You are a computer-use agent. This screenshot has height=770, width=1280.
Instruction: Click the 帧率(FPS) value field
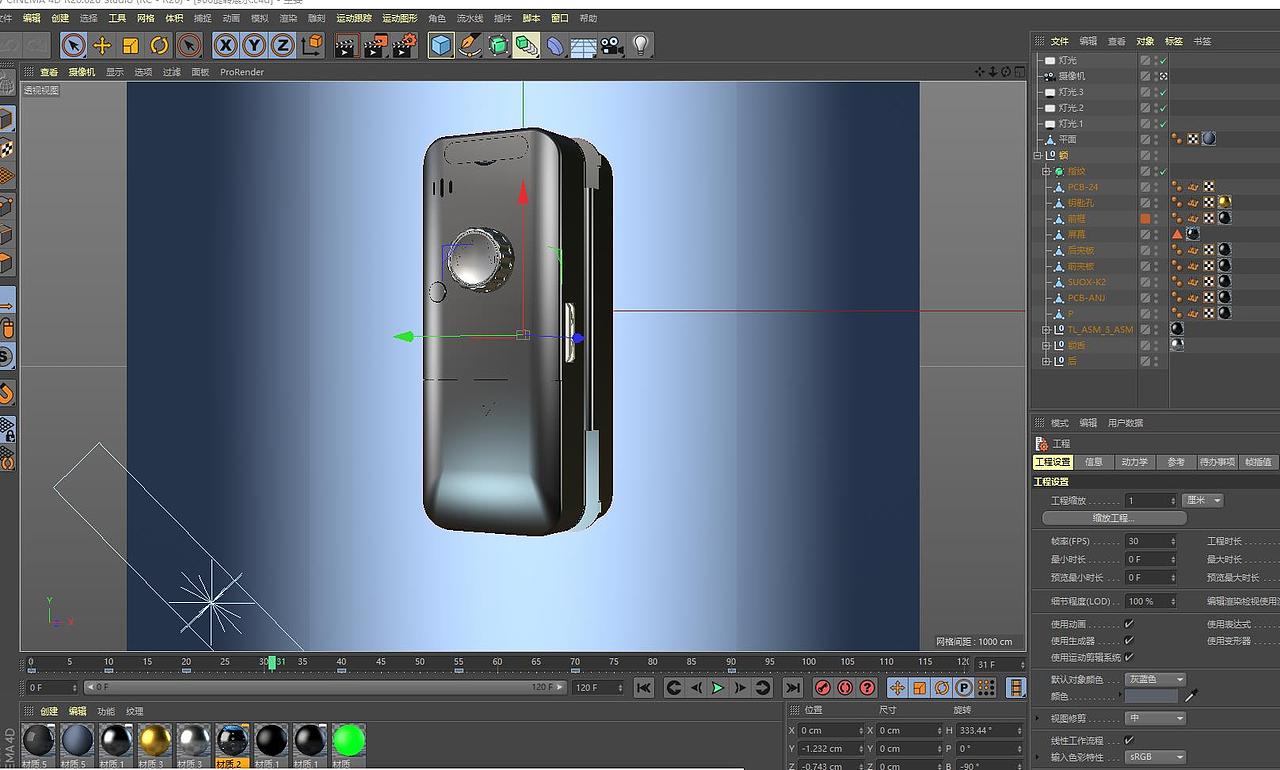pos(1151,541)
